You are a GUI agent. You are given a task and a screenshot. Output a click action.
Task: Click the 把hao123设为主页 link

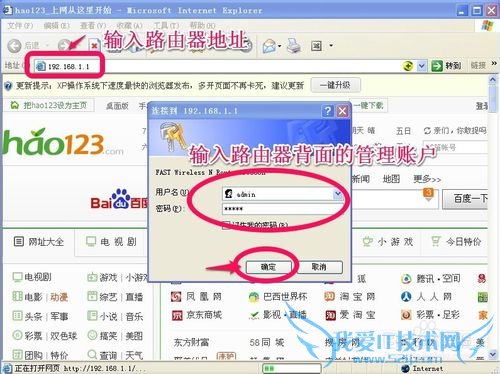tap(55, 105)
